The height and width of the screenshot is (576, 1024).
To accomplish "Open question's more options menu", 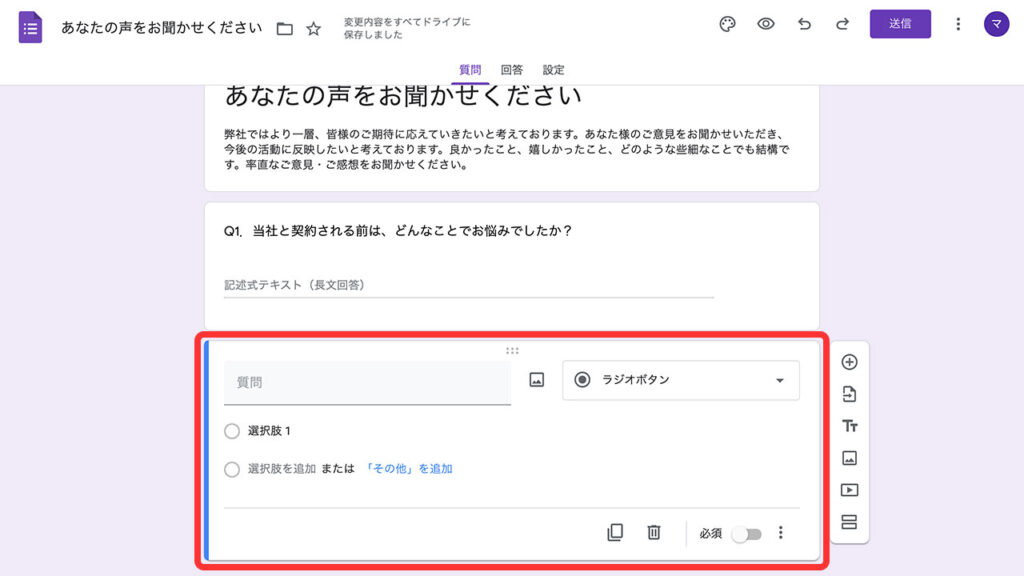I will [780, 532].
